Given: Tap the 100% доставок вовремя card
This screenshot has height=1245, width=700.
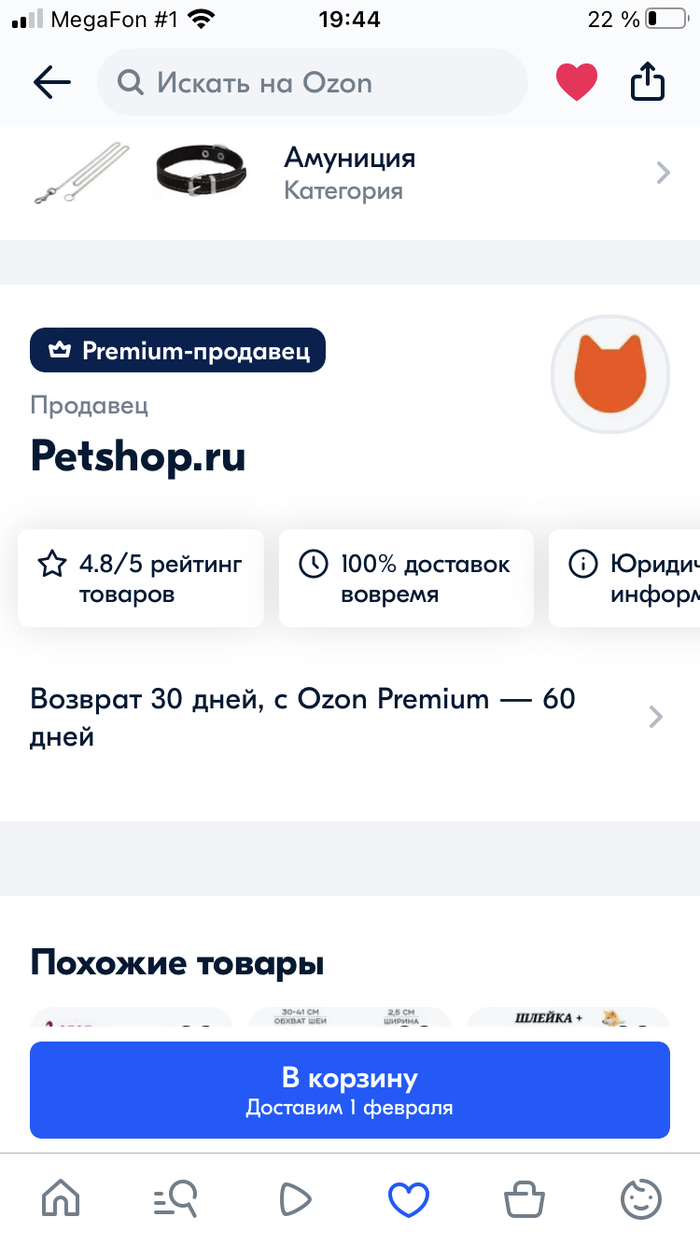Looking at the screenshot, I should point(406,579).
